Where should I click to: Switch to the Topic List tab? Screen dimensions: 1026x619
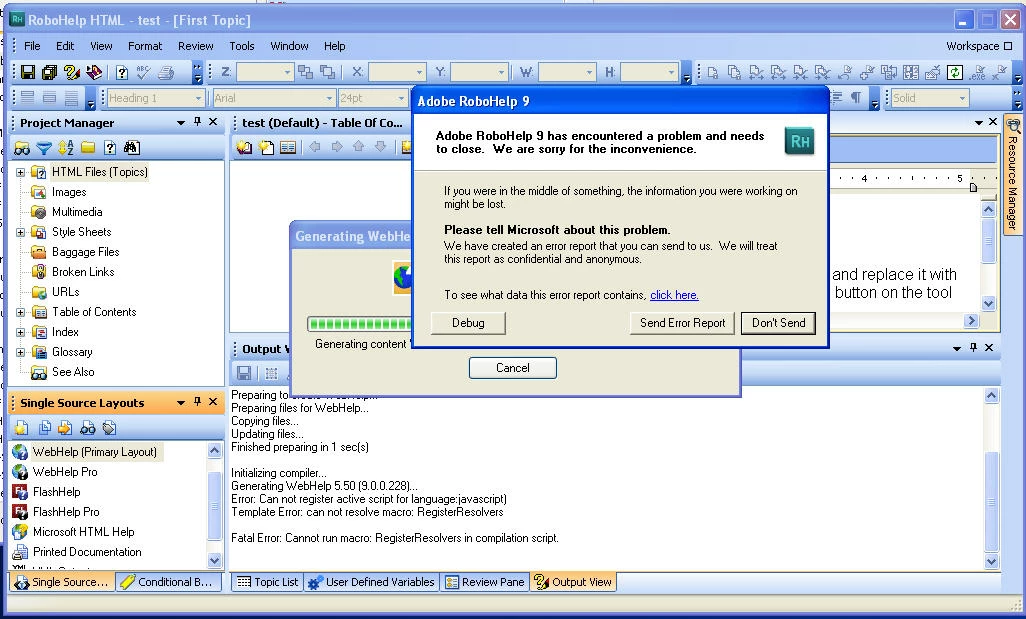pyautogui.click(x=268, y=582)
